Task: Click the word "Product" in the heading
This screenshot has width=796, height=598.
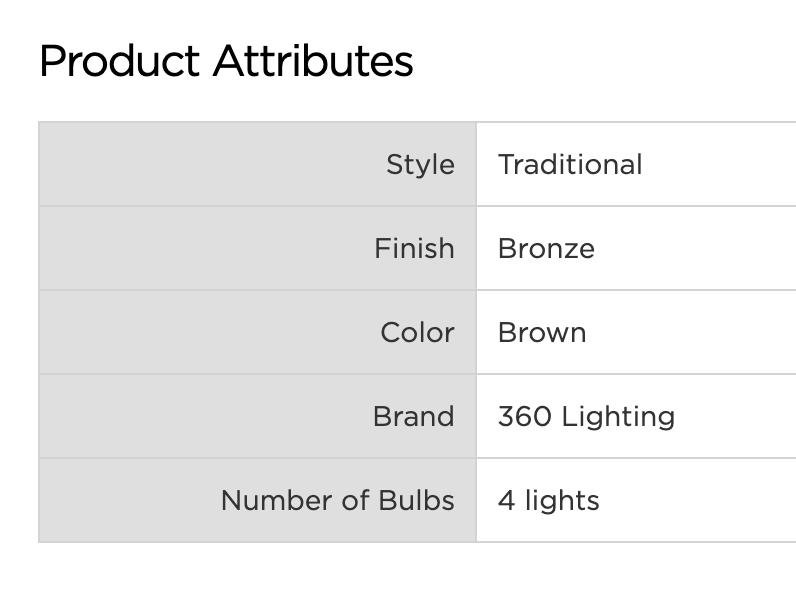Action: click(x=119, y=61)
